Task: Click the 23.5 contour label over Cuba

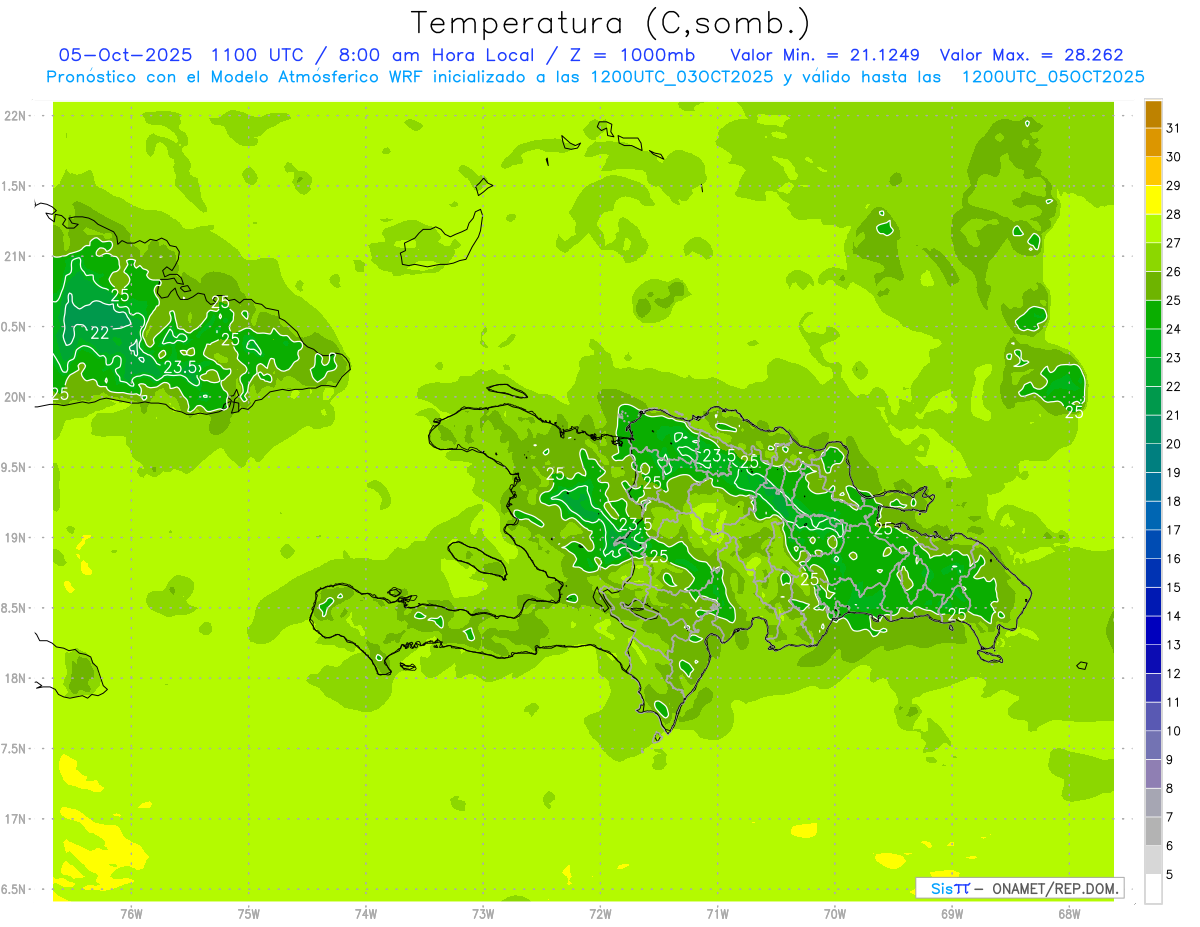Action: 181,367
